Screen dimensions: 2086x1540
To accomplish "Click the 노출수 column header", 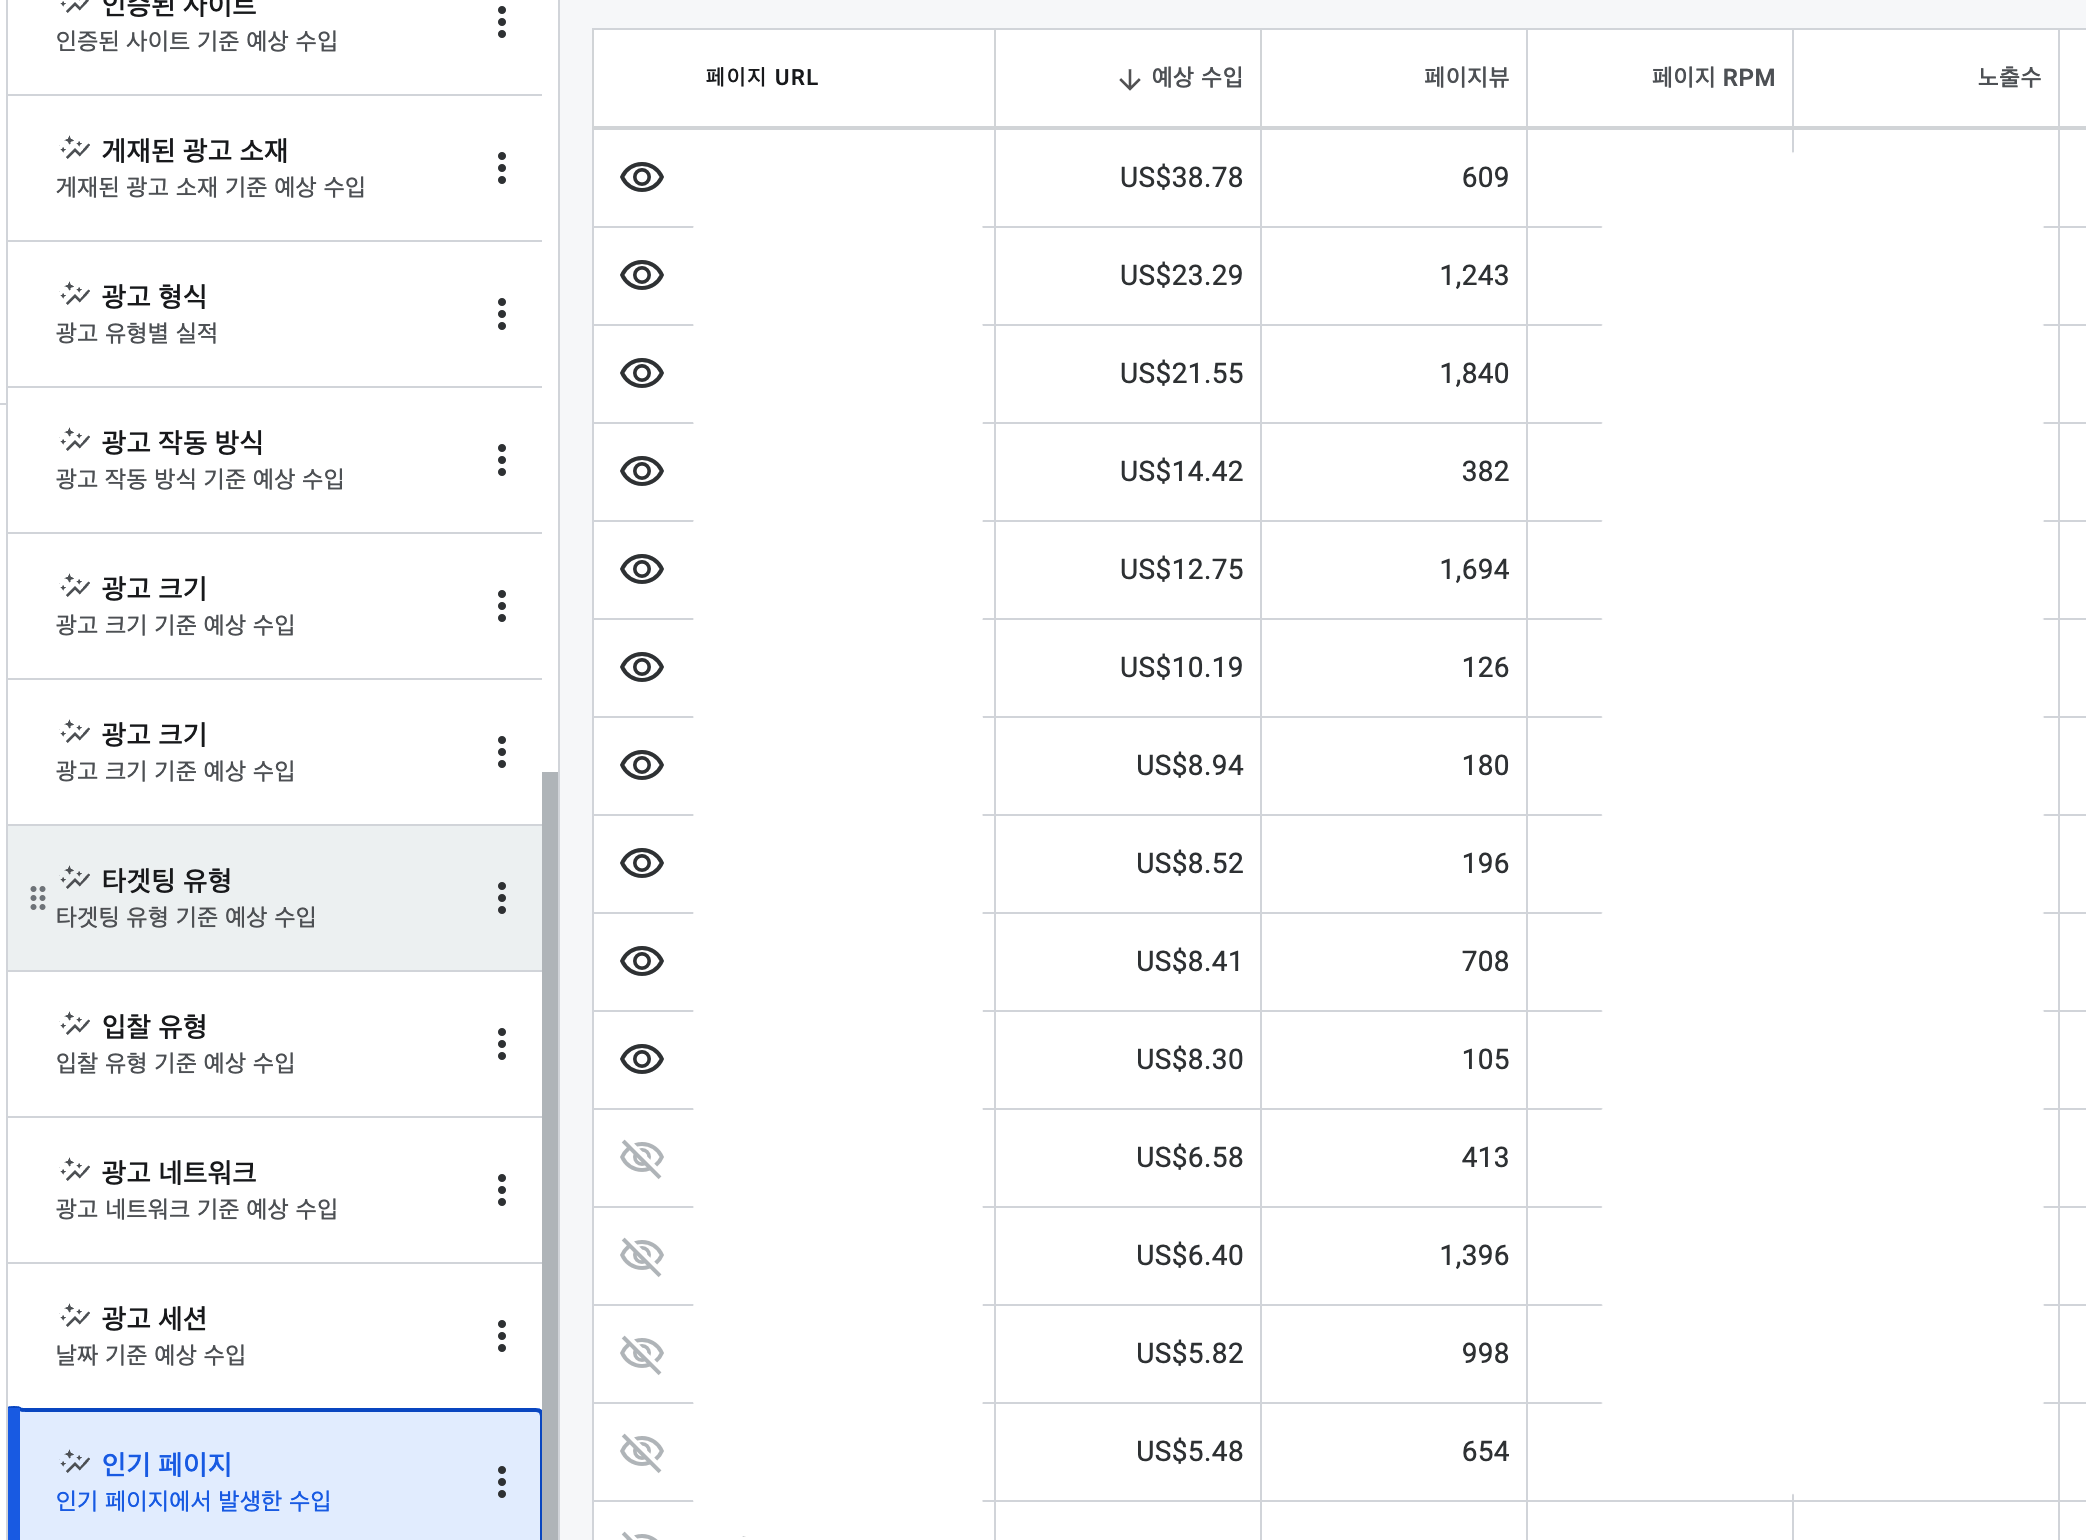I will click(x=2008, y=77).
